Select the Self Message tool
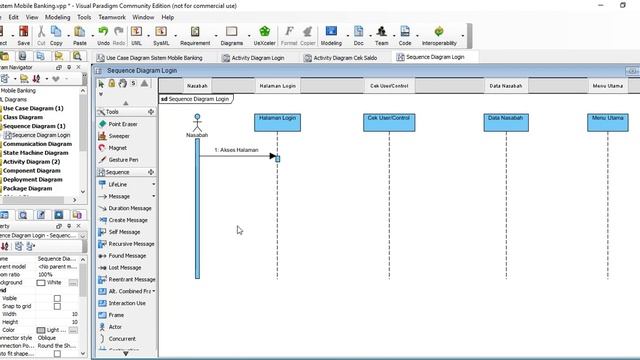The height and width of the screenshot is (360, 640). [124, 232]
